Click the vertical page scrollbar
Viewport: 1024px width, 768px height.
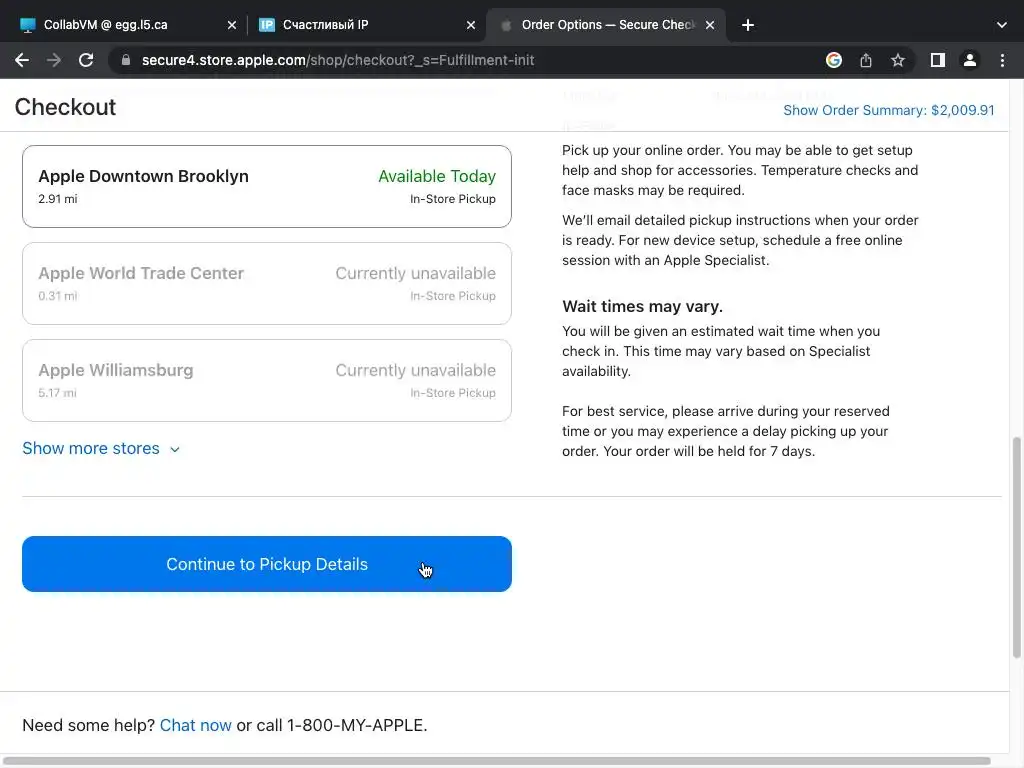[x=1016, y=547]
